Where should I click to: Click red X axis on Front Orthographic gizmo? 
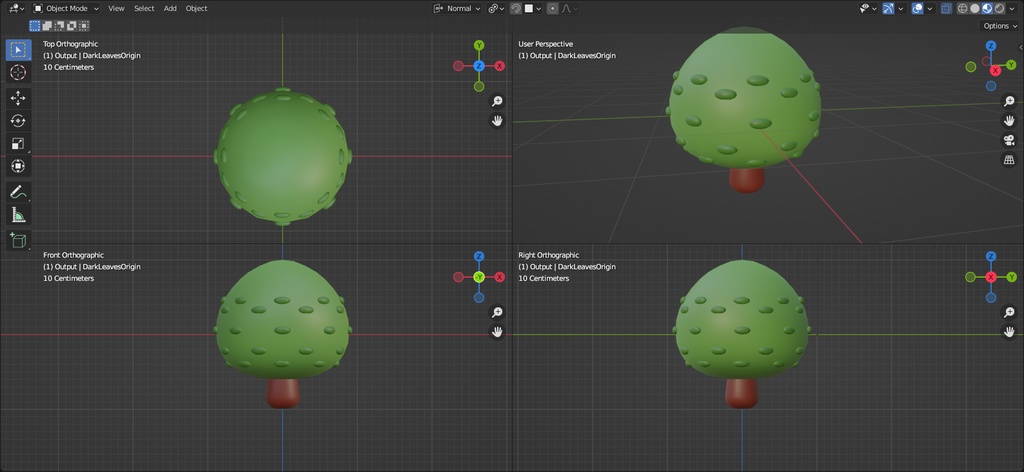(500, 277)
